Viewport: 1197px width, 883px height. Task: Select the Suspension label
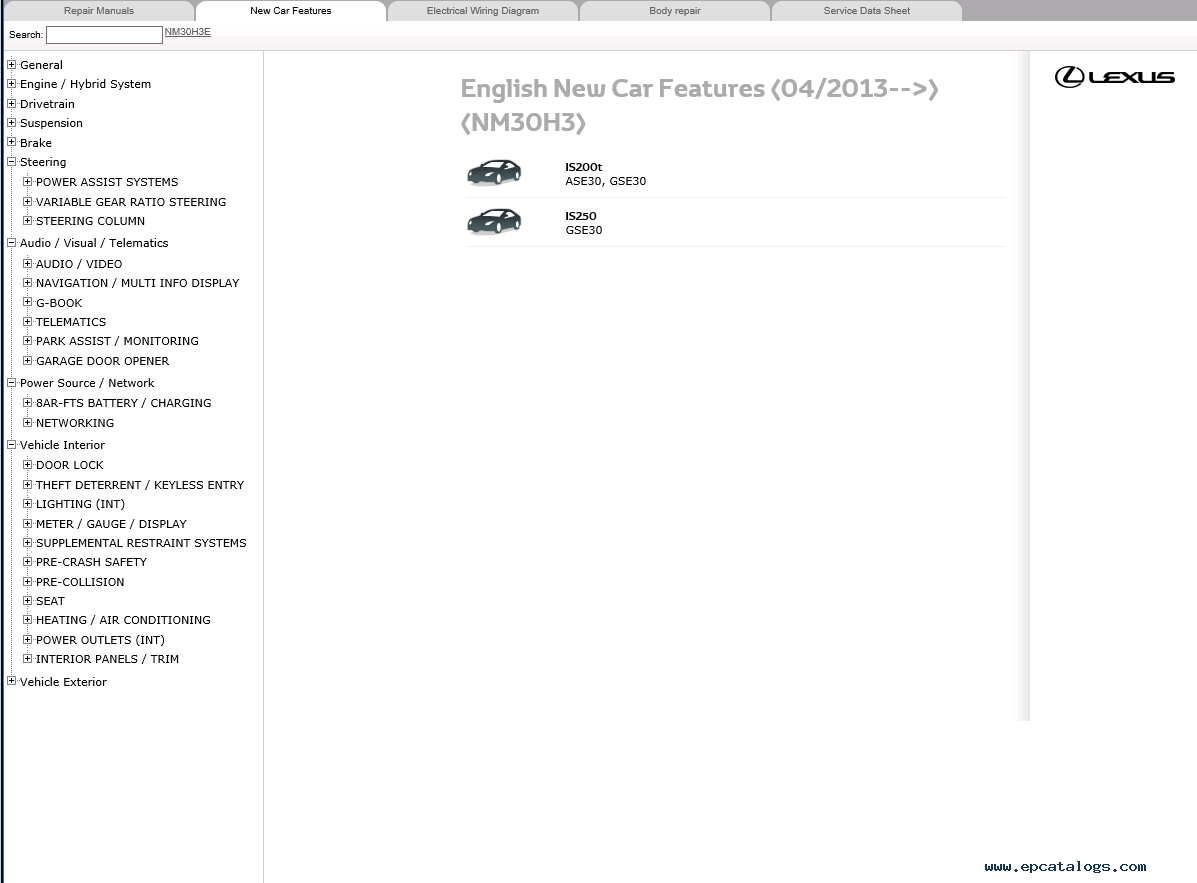coord(51,123)
